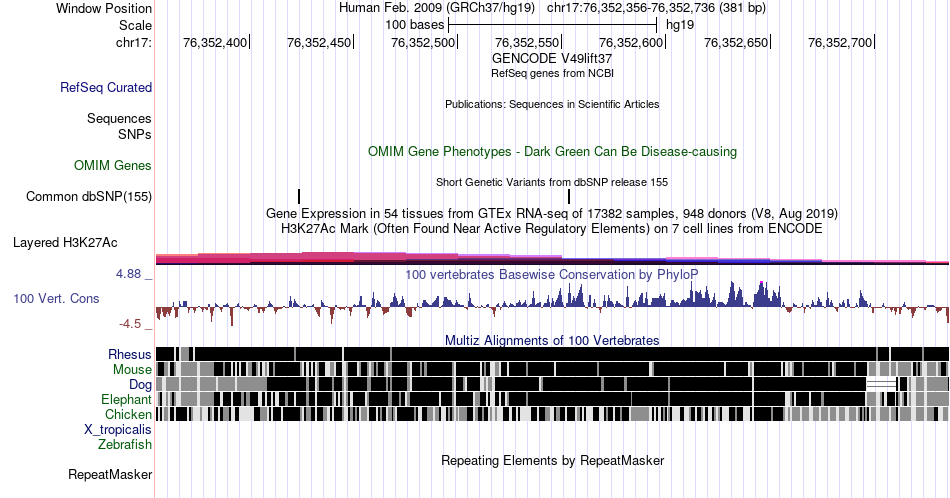Click the Chicken alignment row label
This screenshot has width=950, height=498.
(128, 414)
